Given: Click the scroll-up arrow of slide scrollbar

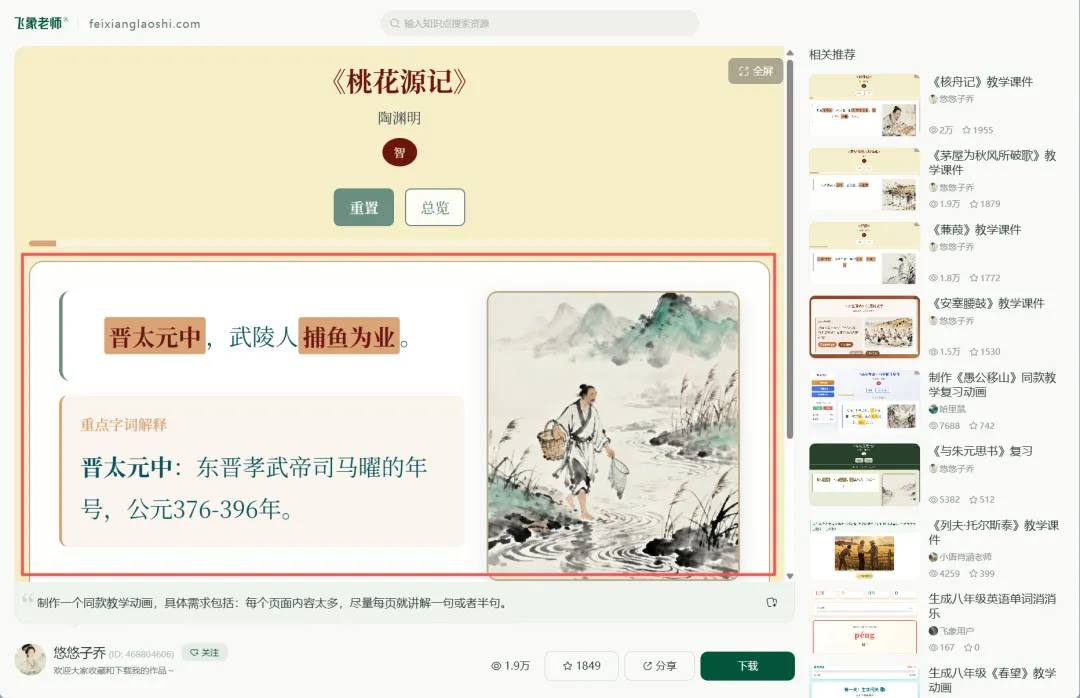Looking at the screenshot, I should click(790, 53).
